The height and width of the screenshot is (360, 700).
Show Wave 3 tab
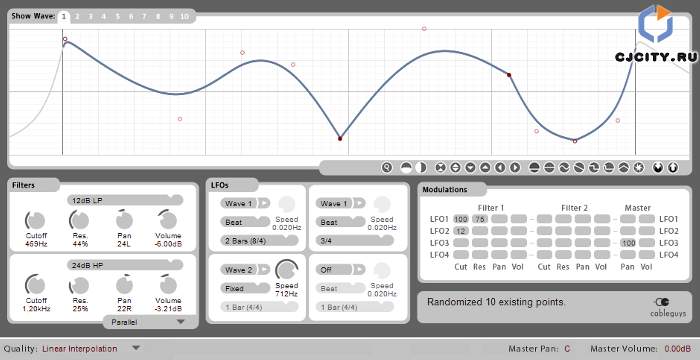coord(91,17)
